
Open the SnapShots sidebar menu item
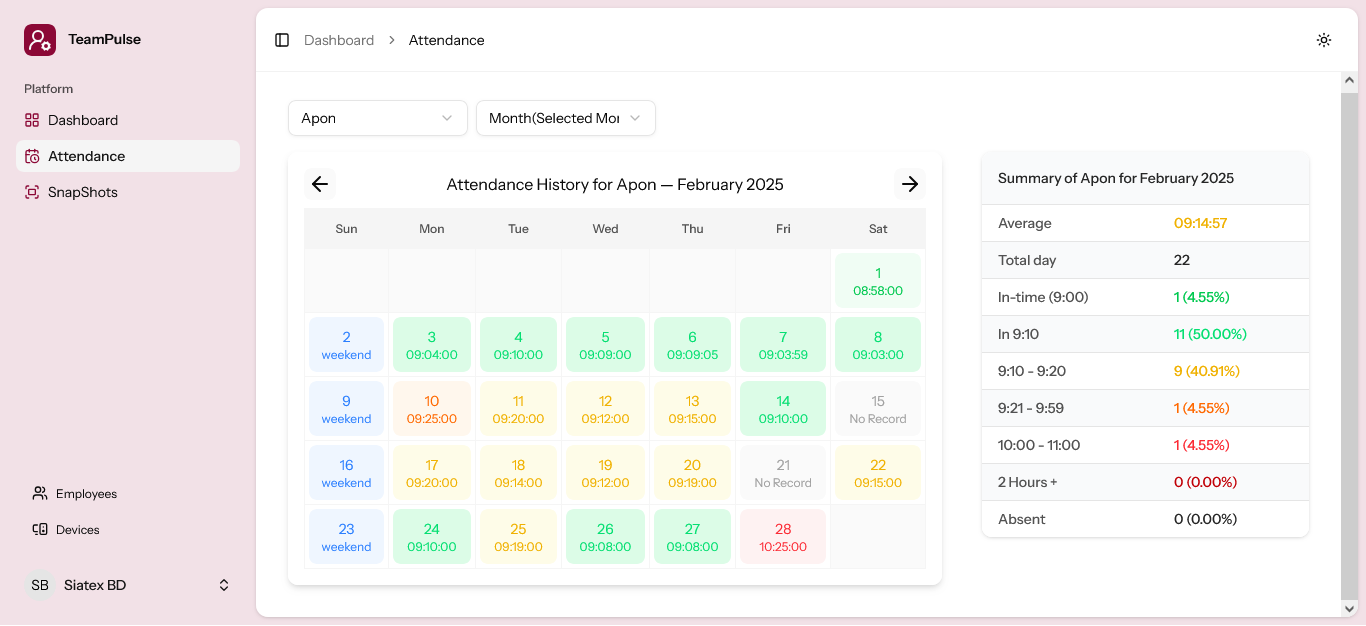pyautogui.click(x=83, y=192)
